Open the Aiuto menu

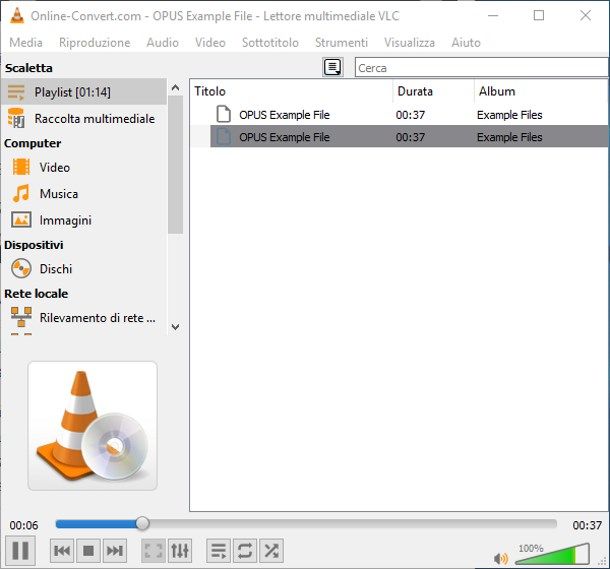466,42
